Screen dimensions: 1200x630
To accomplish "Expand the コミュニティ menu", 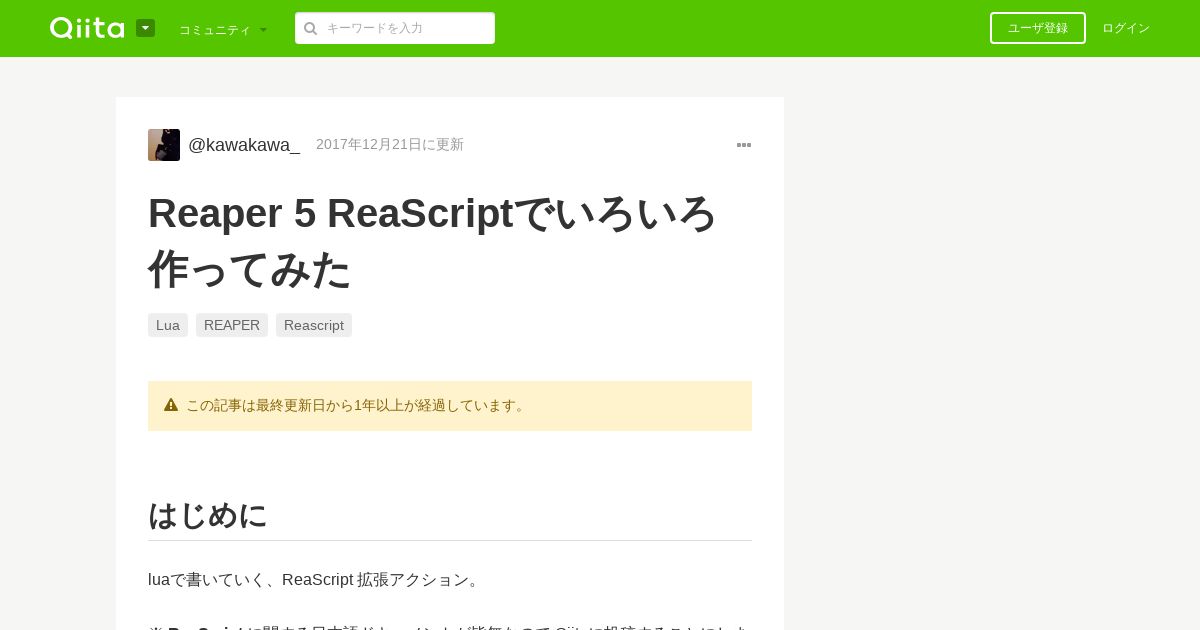I will [x=223, y=29].
